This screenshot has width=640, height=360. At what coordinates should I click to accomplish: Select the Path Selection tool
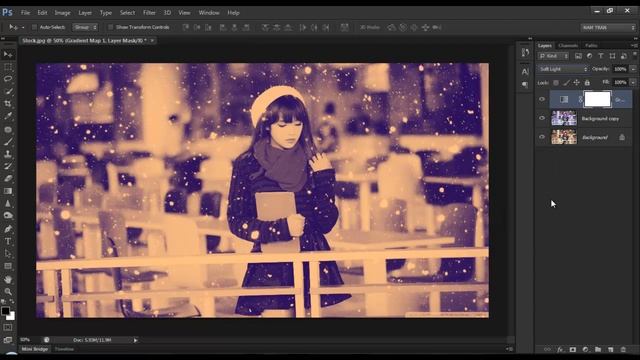8,253
